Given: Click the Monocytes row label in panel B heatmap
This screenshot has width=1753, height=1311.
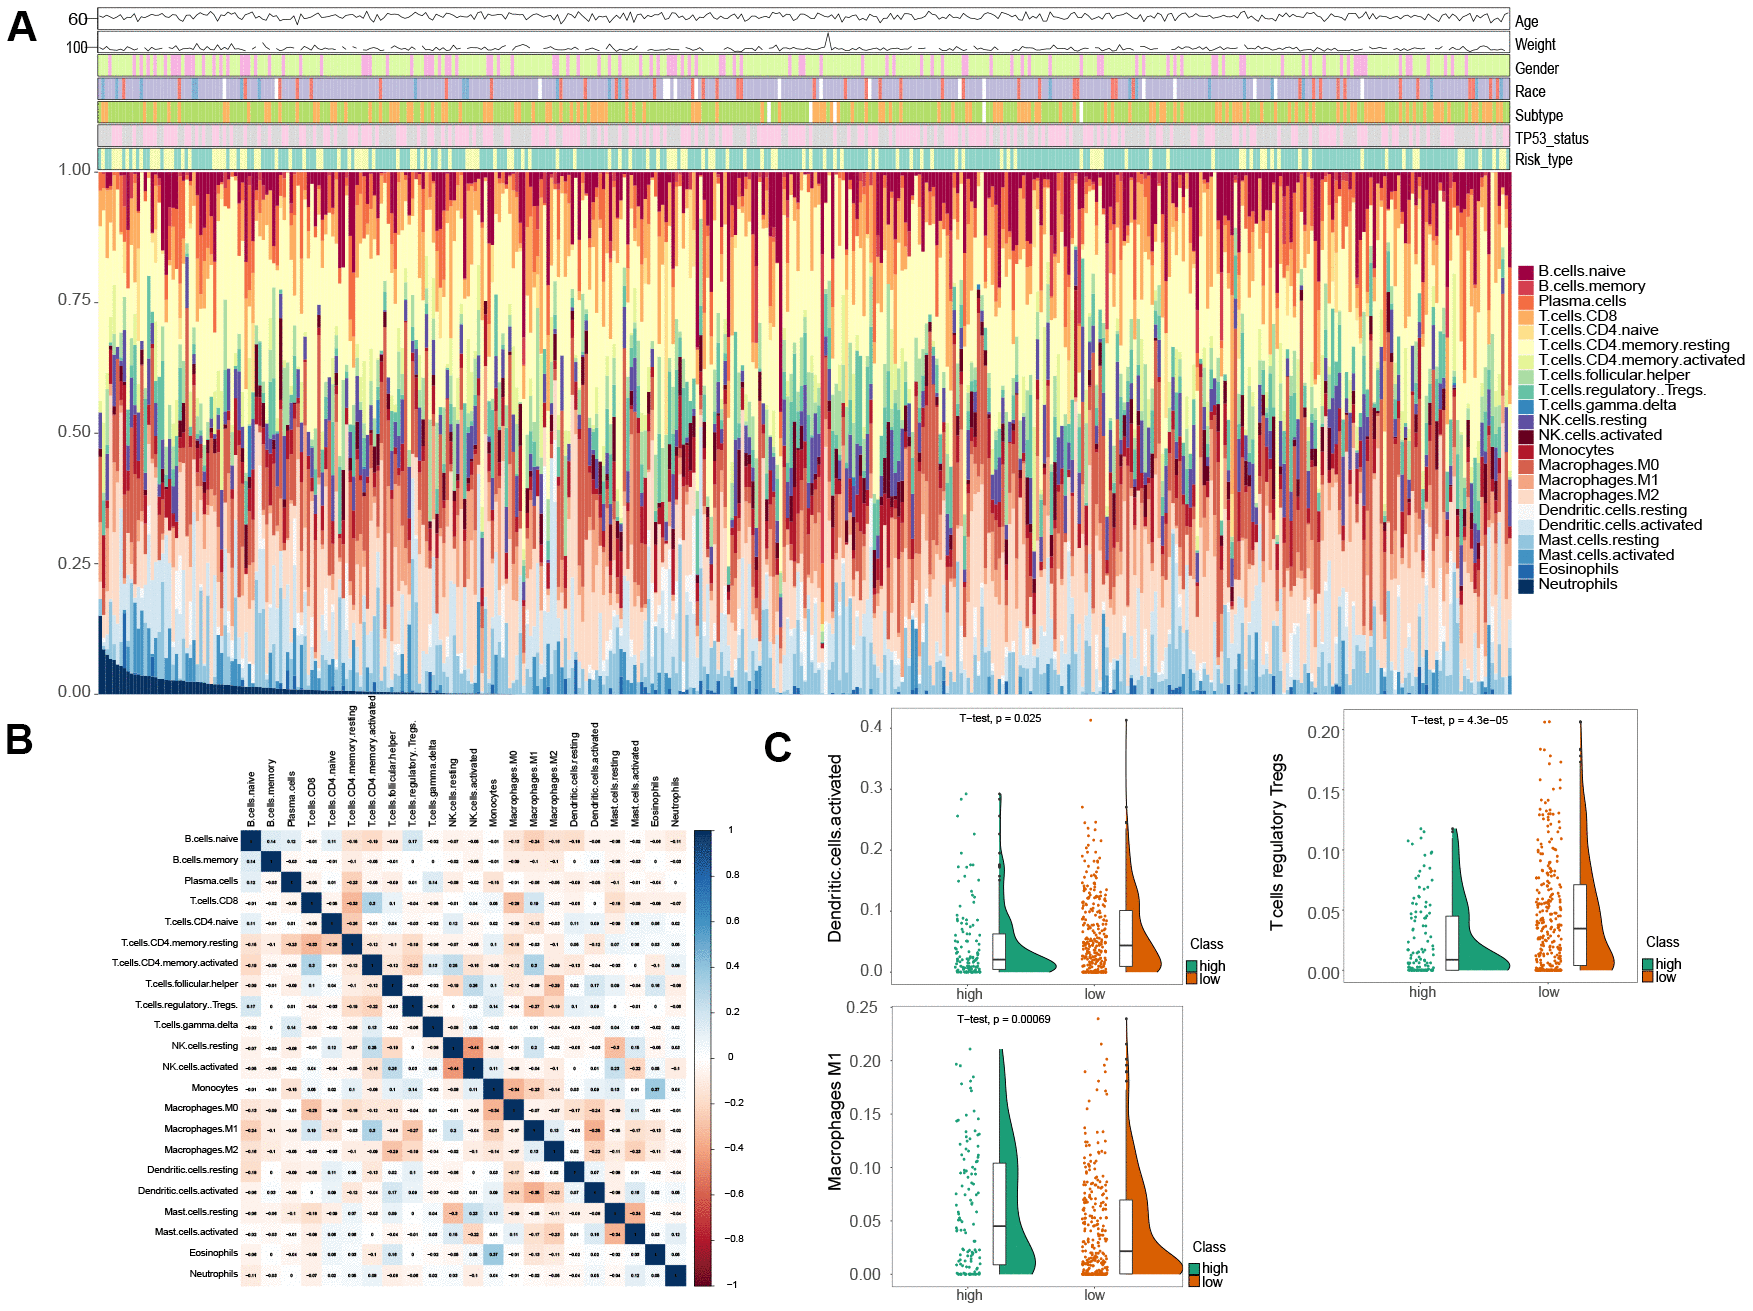Looking at the screenshot, I should pos(215,1088).
